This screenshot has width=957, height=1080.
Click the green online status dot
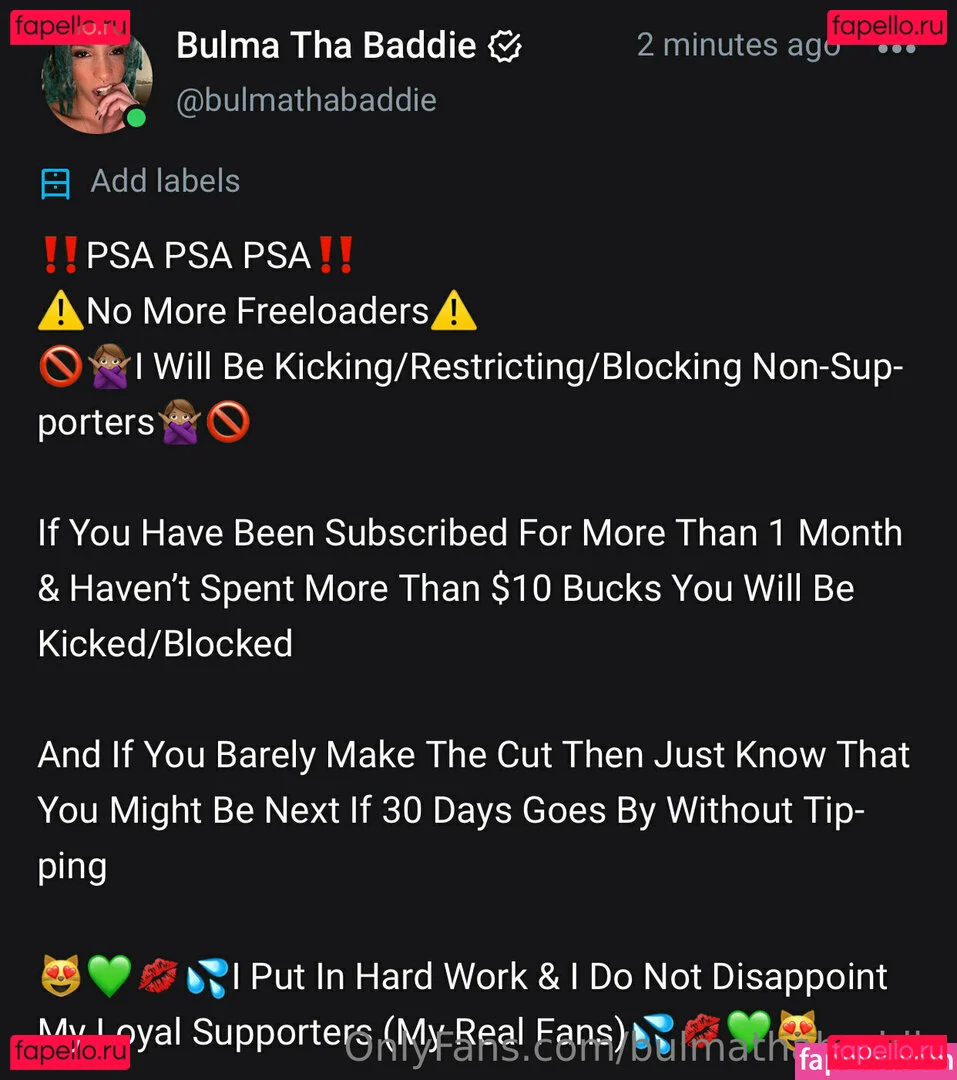136,118
